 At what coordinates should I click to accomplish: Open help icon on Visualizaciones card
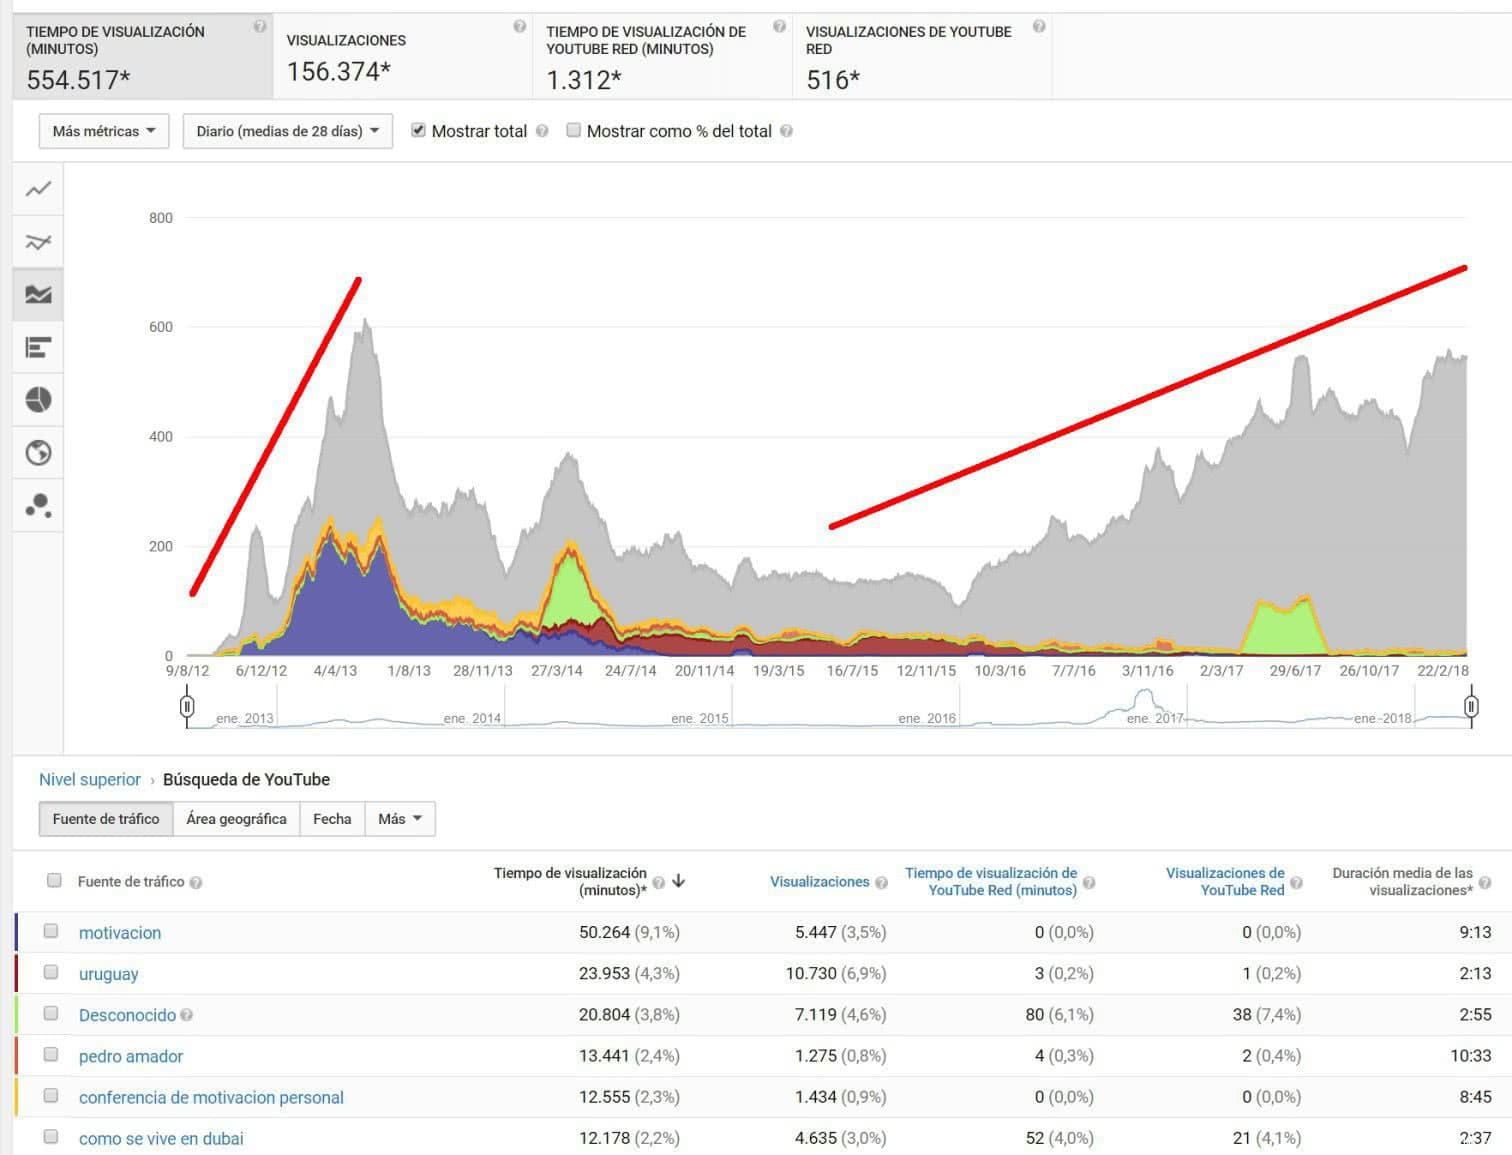pos(519,27)
